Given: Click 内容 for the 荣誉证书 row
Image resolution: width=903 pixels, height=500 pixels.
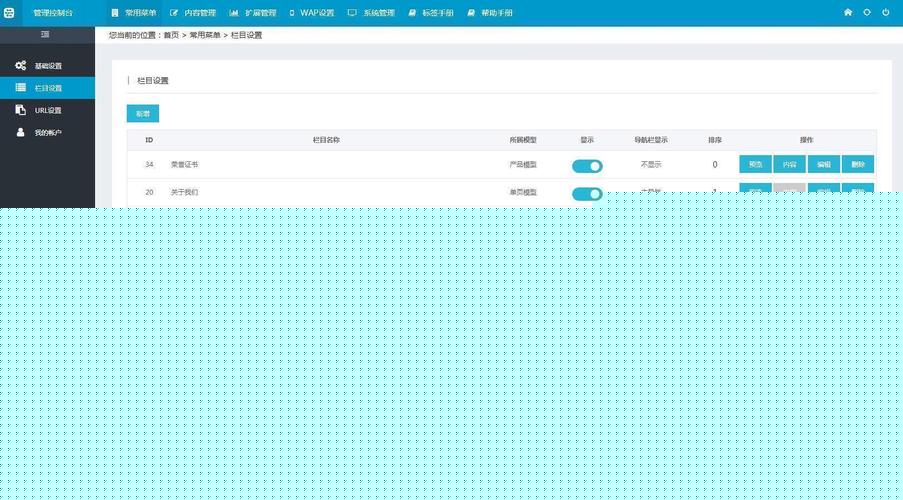Looking at the screenshot, I should (790, 164).
